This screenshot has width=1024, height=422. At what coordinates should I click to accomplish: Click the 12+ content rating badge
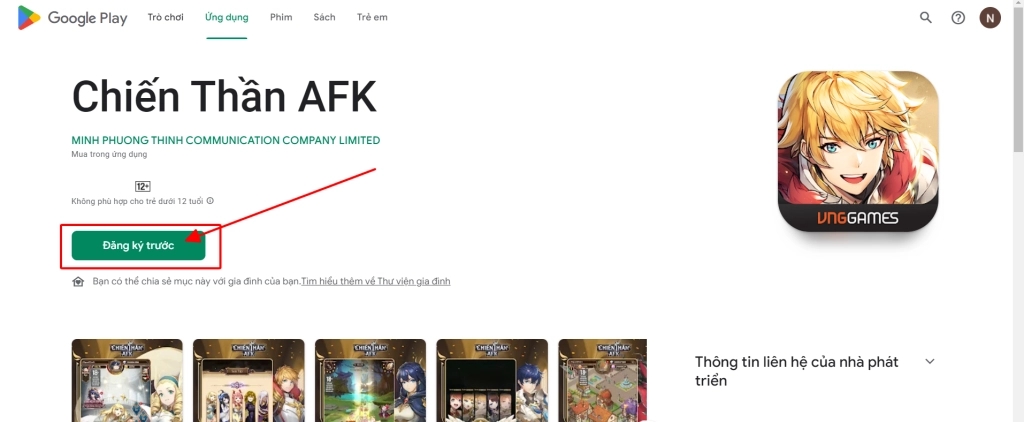click(143, 186)
